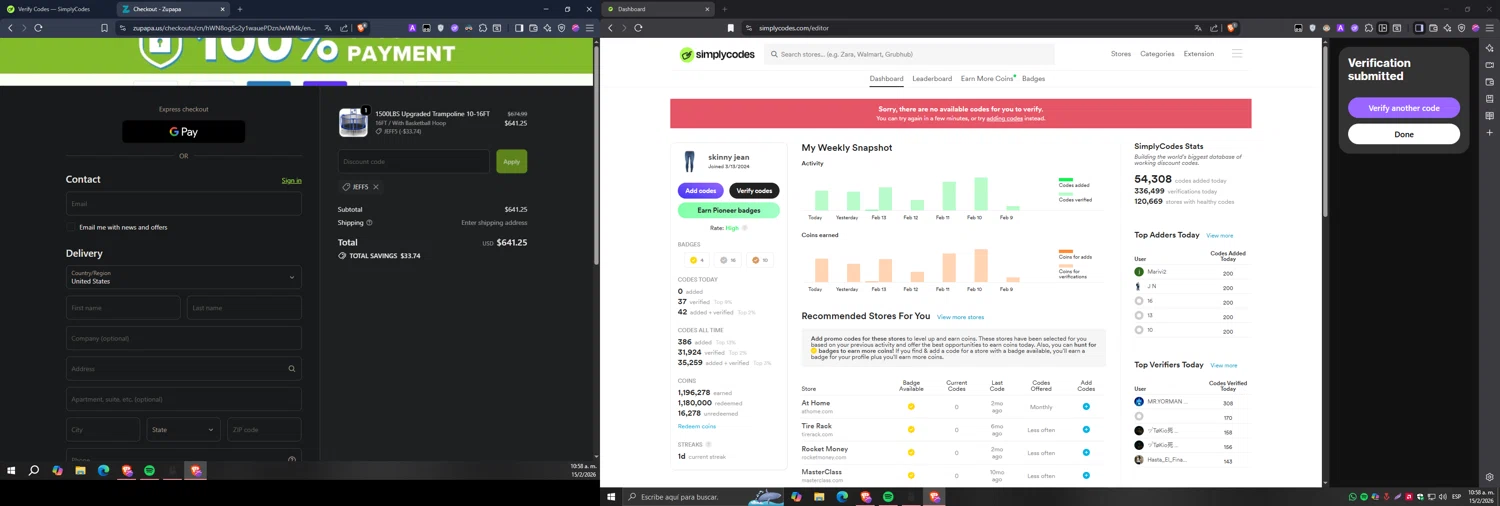Click gold badge icon in At Home row

(x=911, y=407)
